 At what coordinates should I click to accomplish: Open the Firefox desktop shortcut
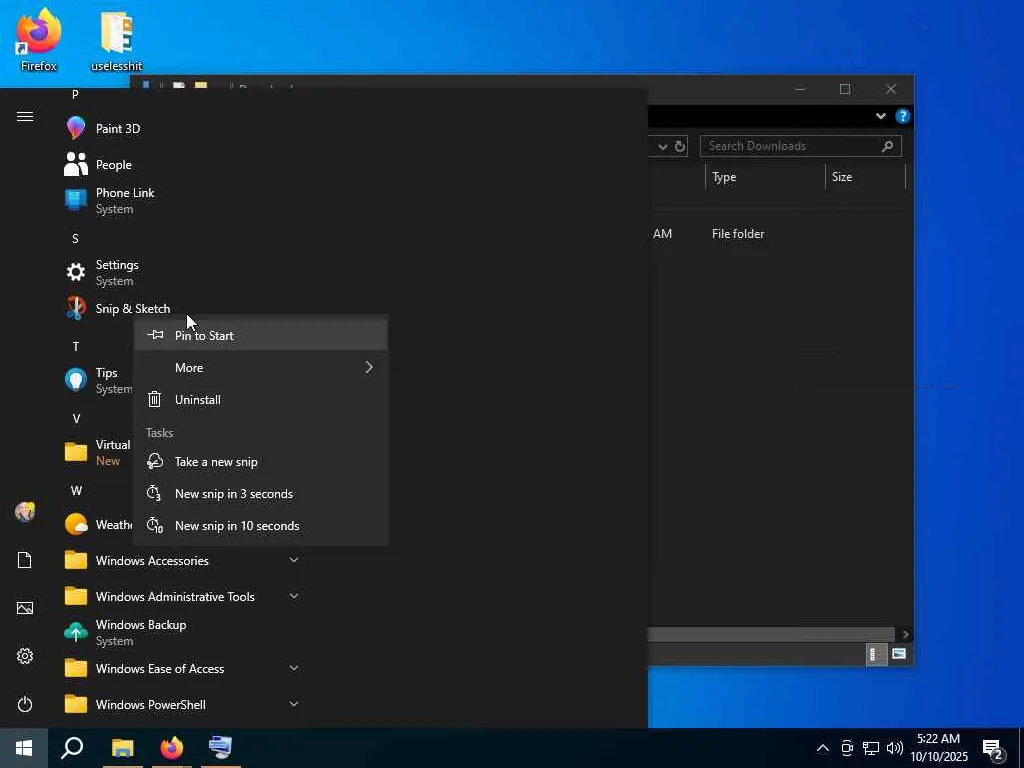(39, 39)
